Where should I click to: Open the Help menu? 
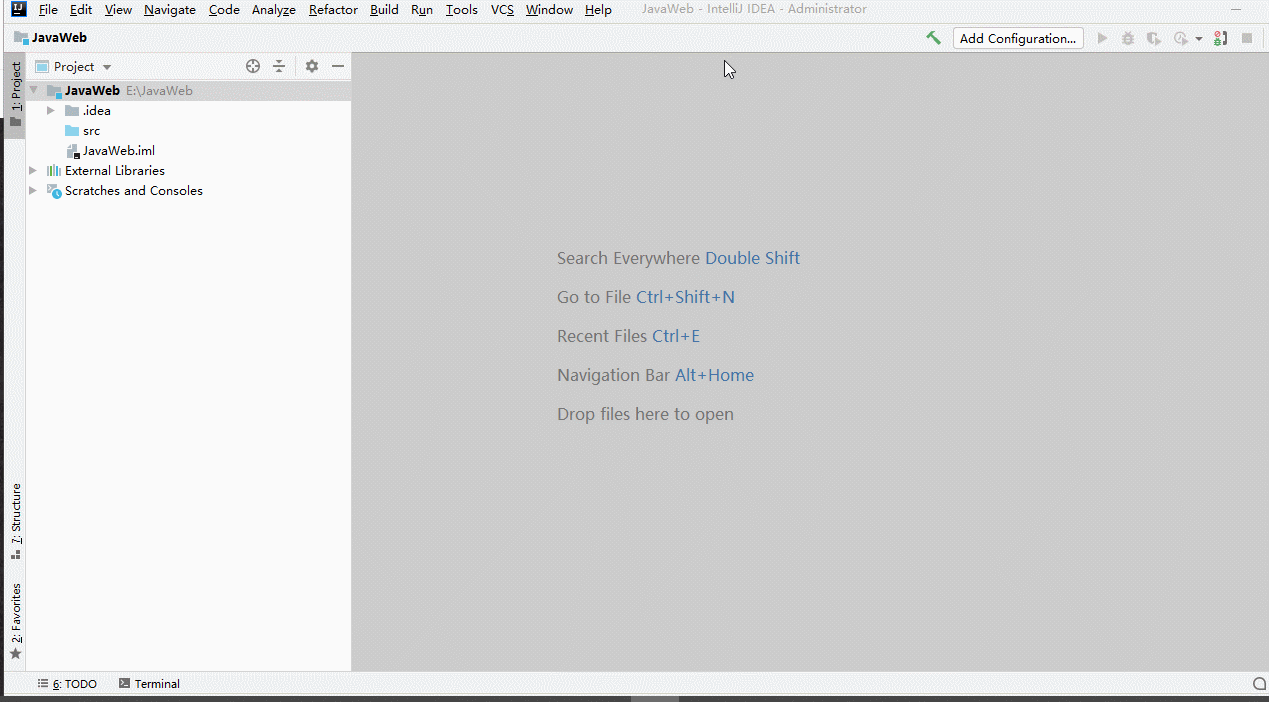[x=598, y=9]
